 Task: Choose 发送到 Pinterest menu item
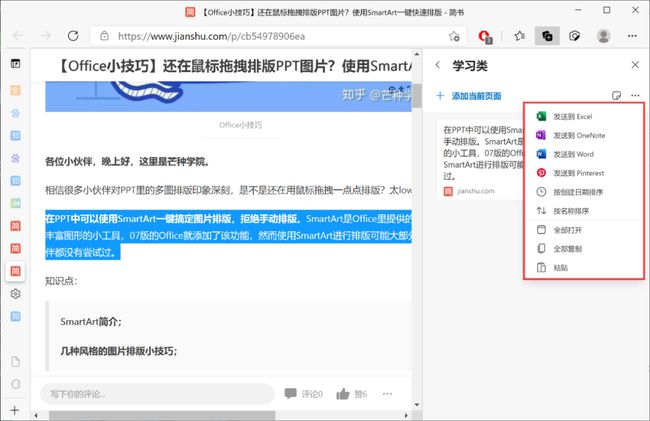[584, 173]
